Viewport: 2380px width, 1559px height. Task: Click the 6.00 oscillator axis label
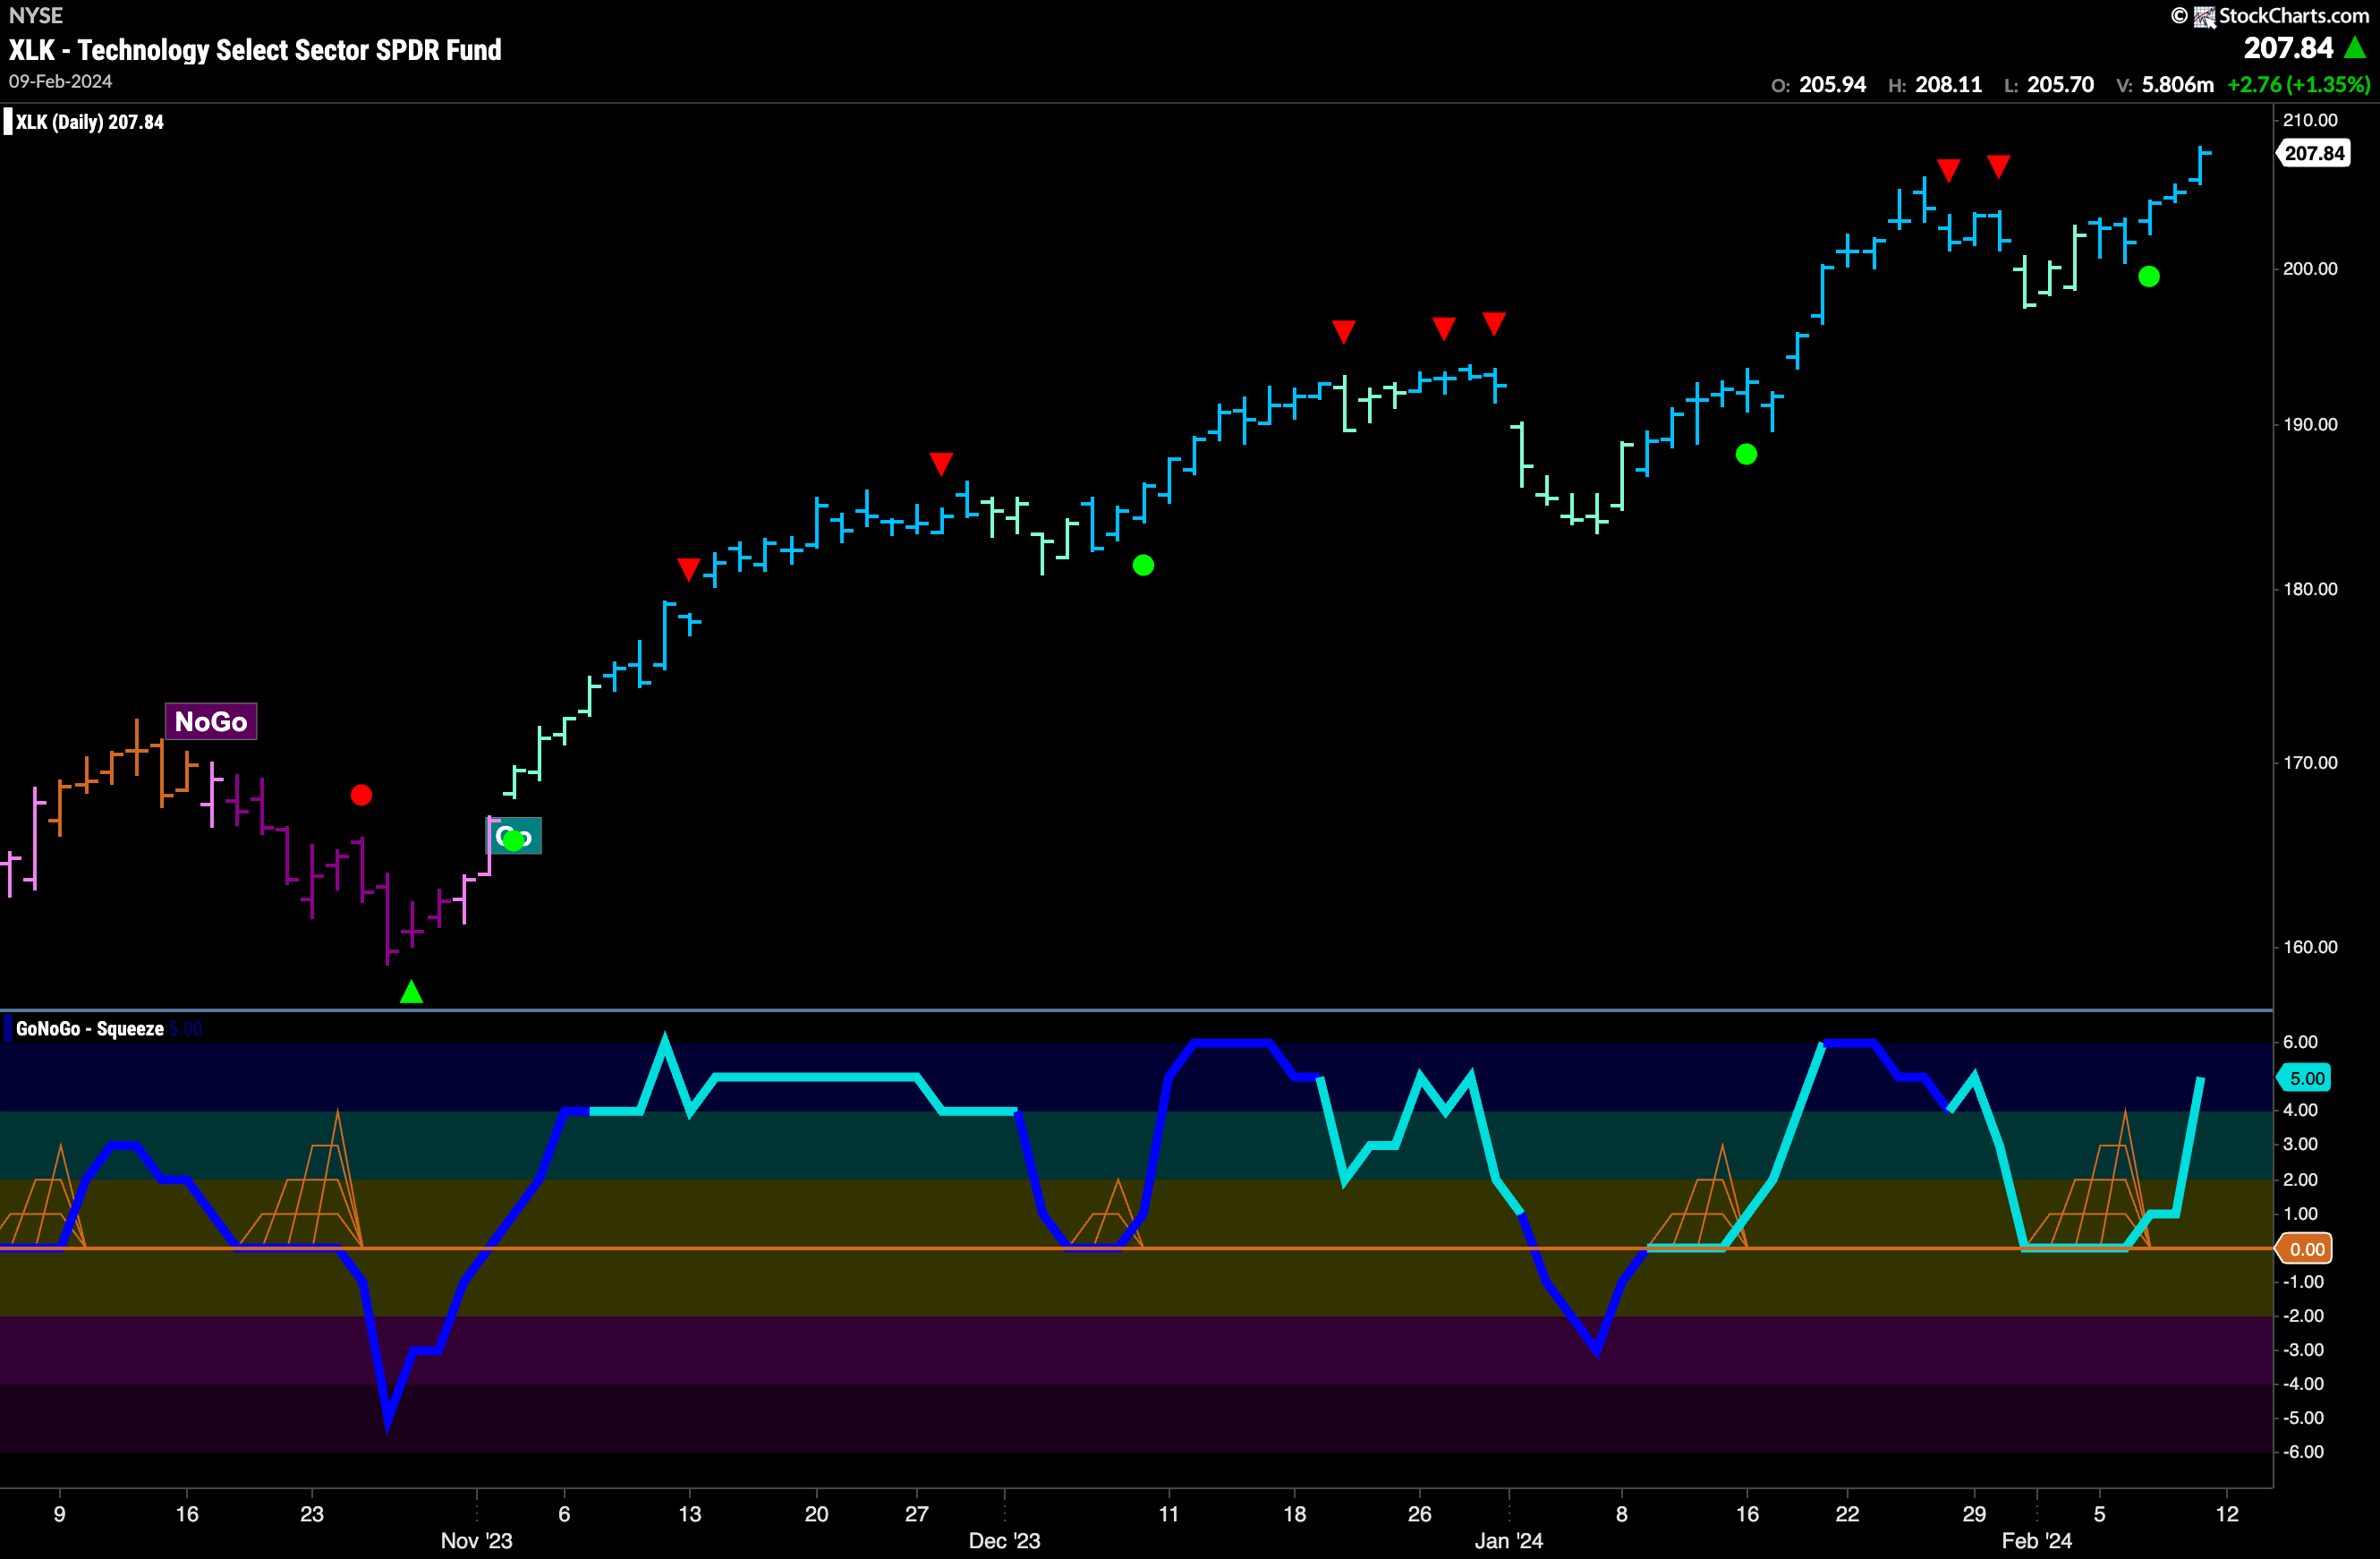click(x=2300, y=1042)
